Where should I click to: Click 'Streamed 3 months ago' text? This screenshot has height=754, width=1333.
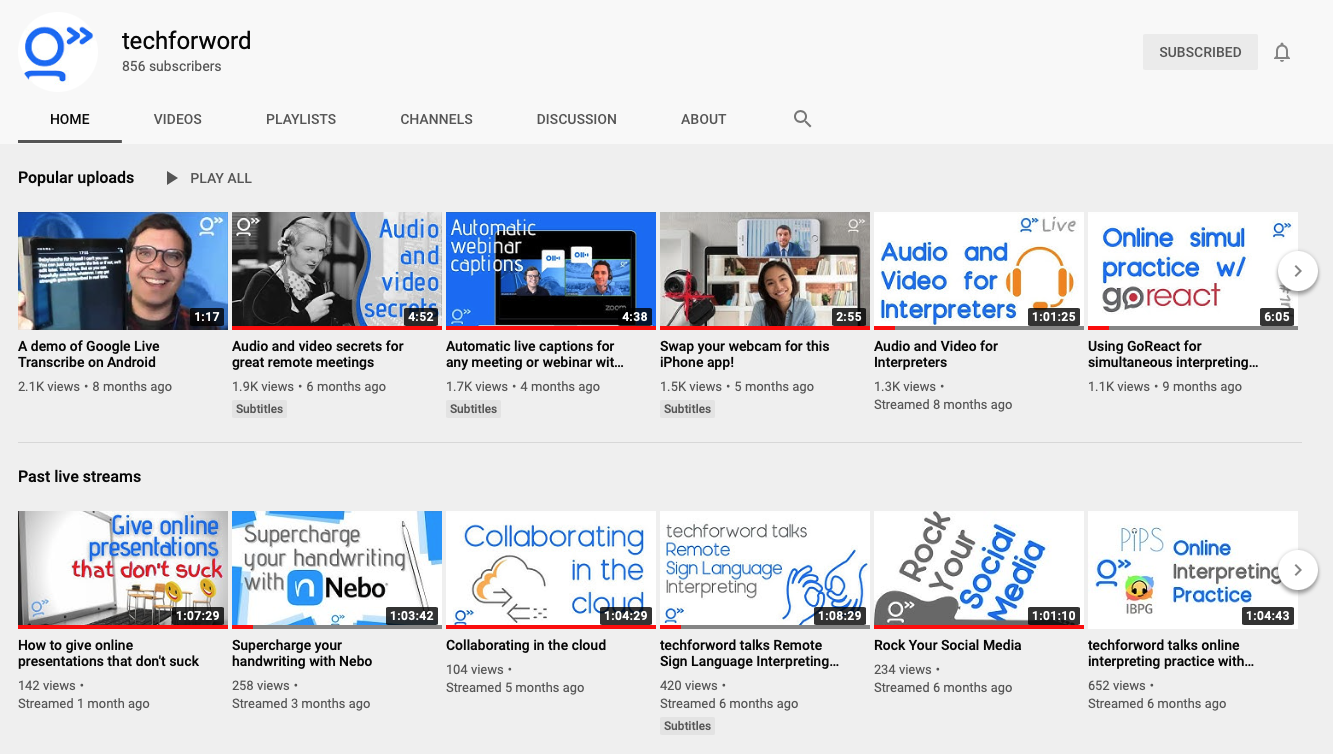pos(301,704)
